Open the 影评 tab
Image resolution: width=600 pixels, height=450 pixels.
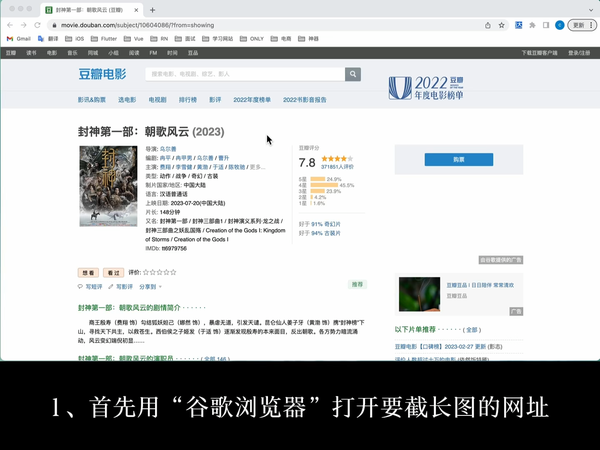215,100
